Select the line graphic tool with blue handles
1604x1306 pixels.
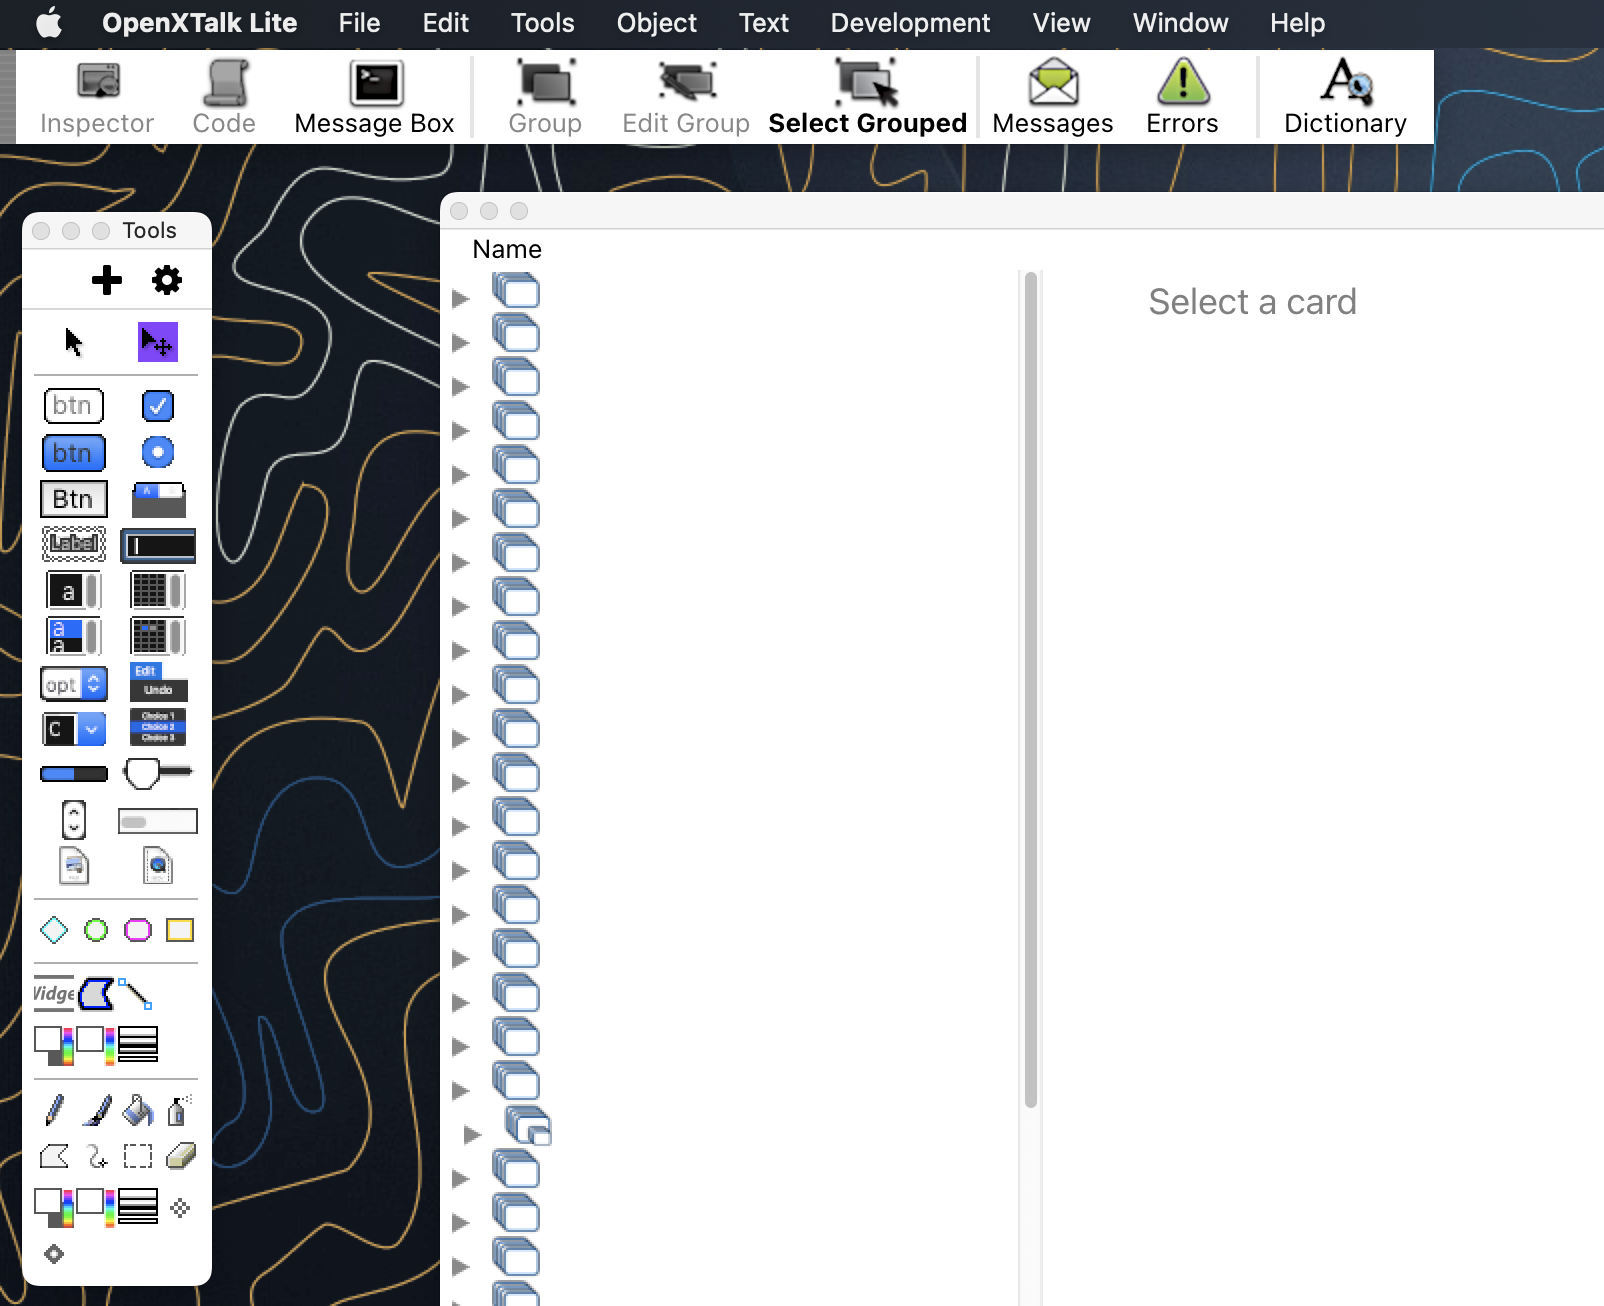tap(135, 994)
